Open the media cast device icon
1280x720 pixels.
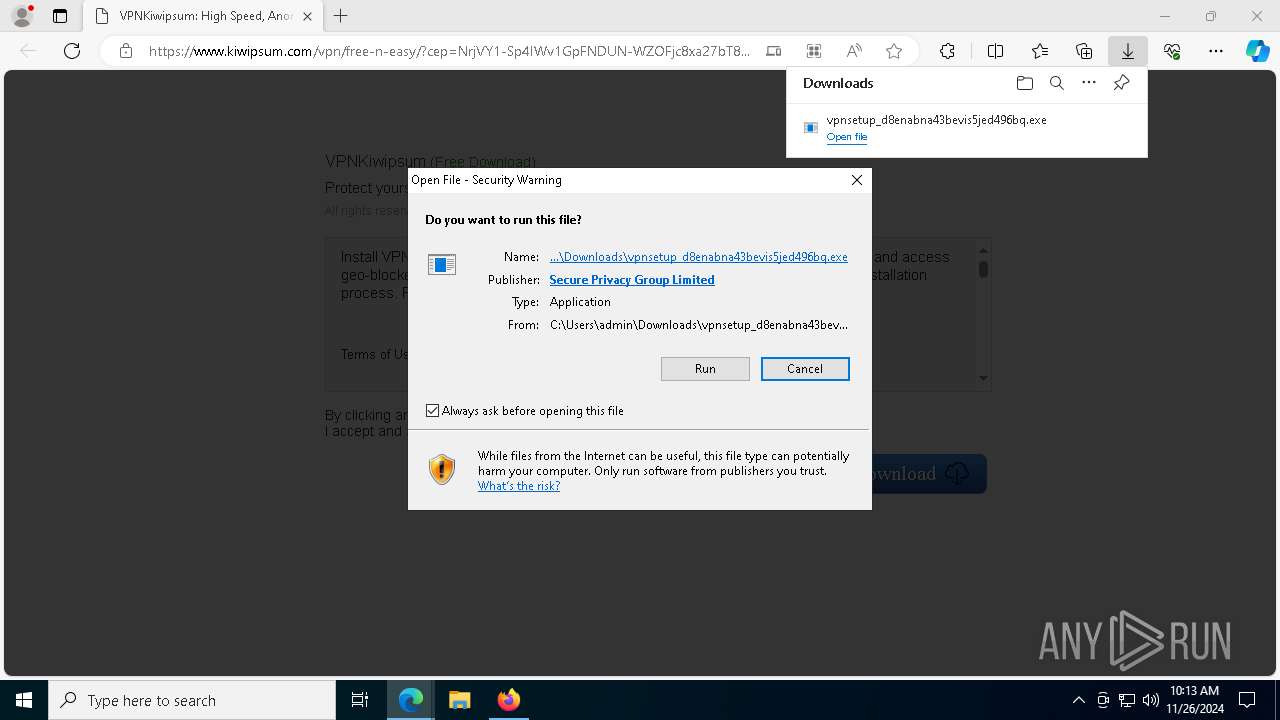tap(774, 51)
